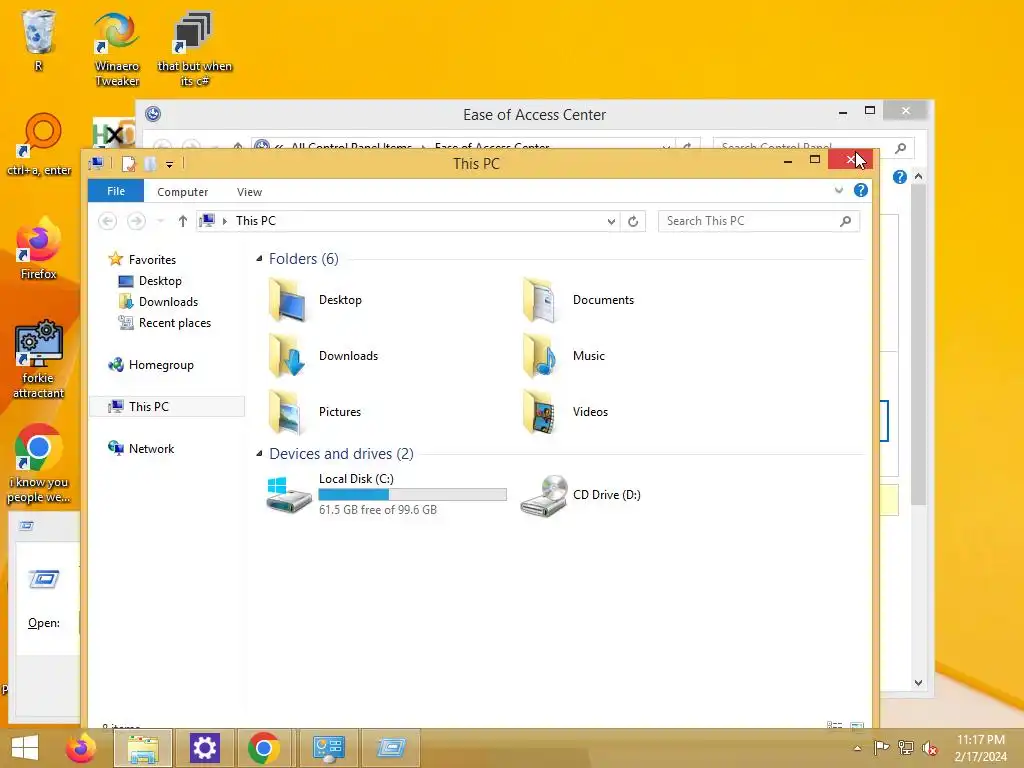The width and height of the screenshot is (1024, 768).
Task: Open the Documents folder
Action: [x=579, y=300]
